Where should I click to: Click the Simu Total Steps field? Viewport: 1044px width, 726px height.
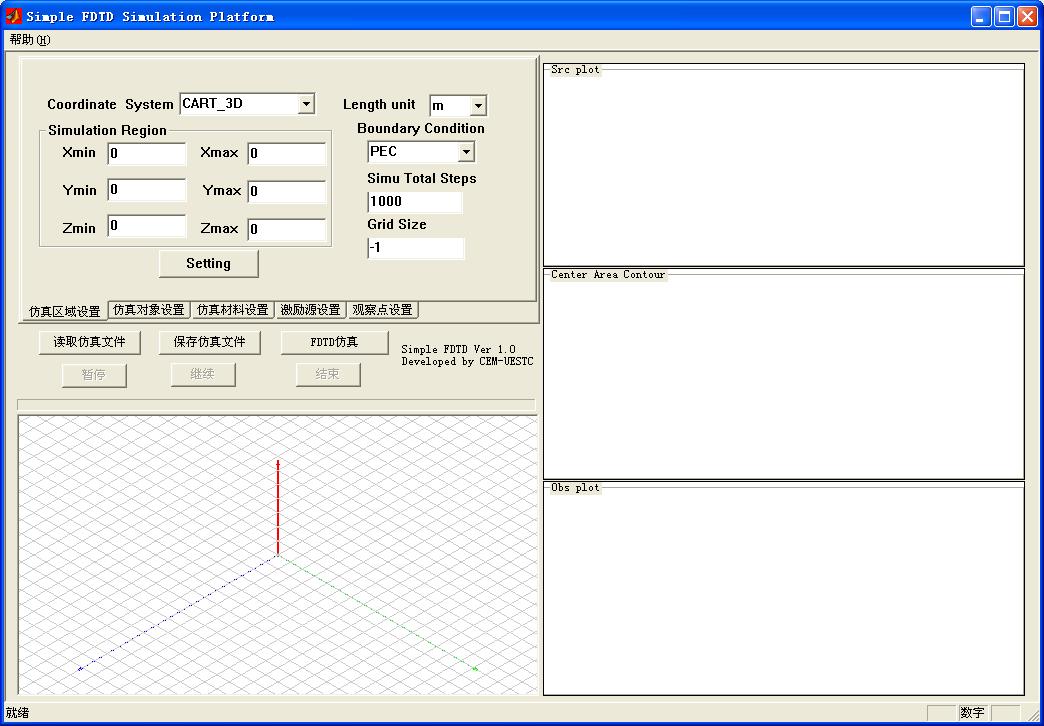pyautogui.click(x=415, y=202)
